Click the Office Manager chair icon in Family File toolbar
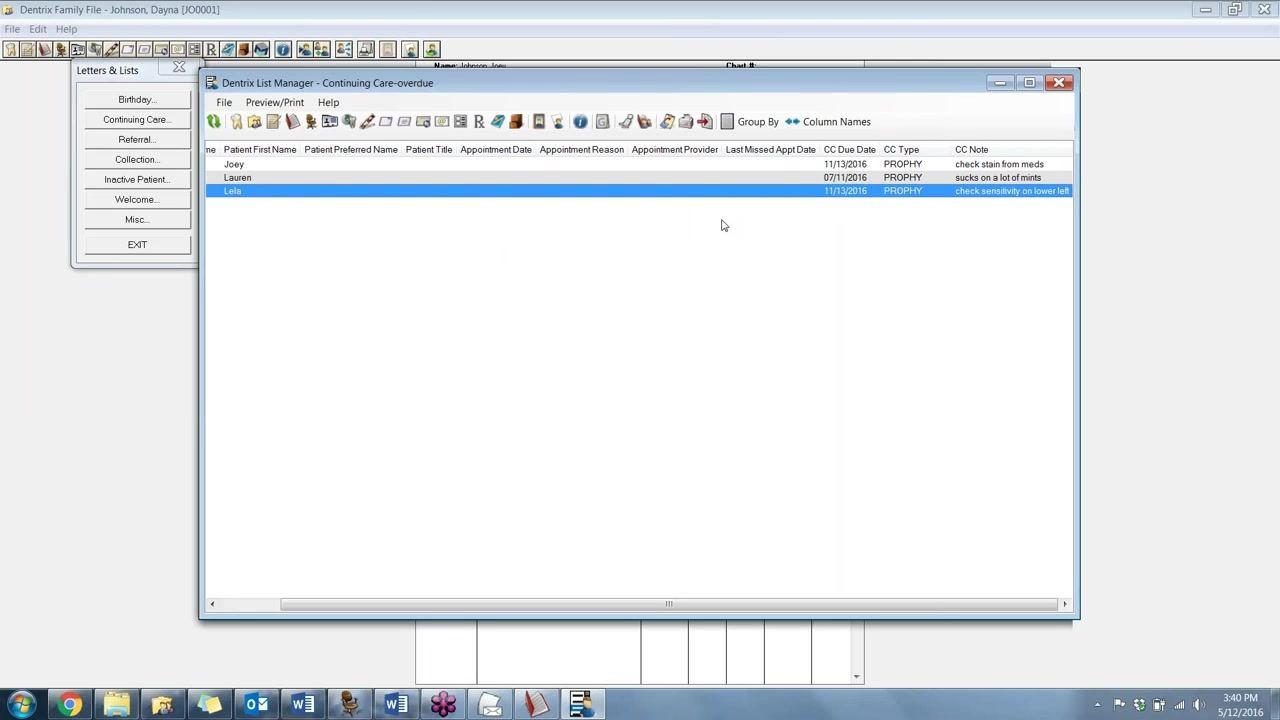The image size is (1280, 720). pos(60,49)
